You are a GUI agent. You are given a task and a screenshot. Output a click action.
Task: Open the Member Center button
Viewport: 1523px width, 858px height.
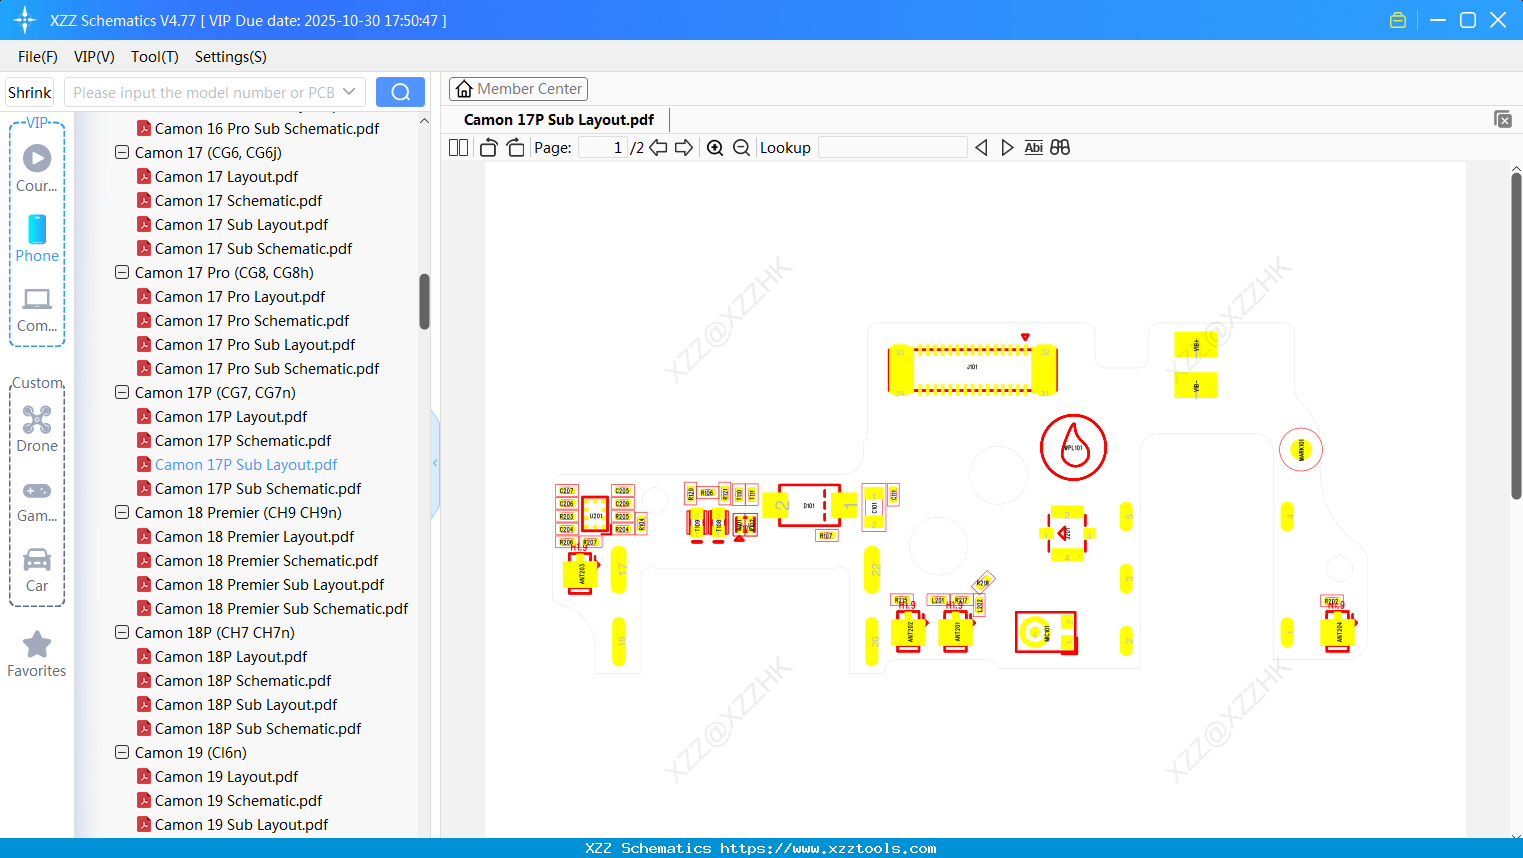pyautogui.click(x=518, y=89)
